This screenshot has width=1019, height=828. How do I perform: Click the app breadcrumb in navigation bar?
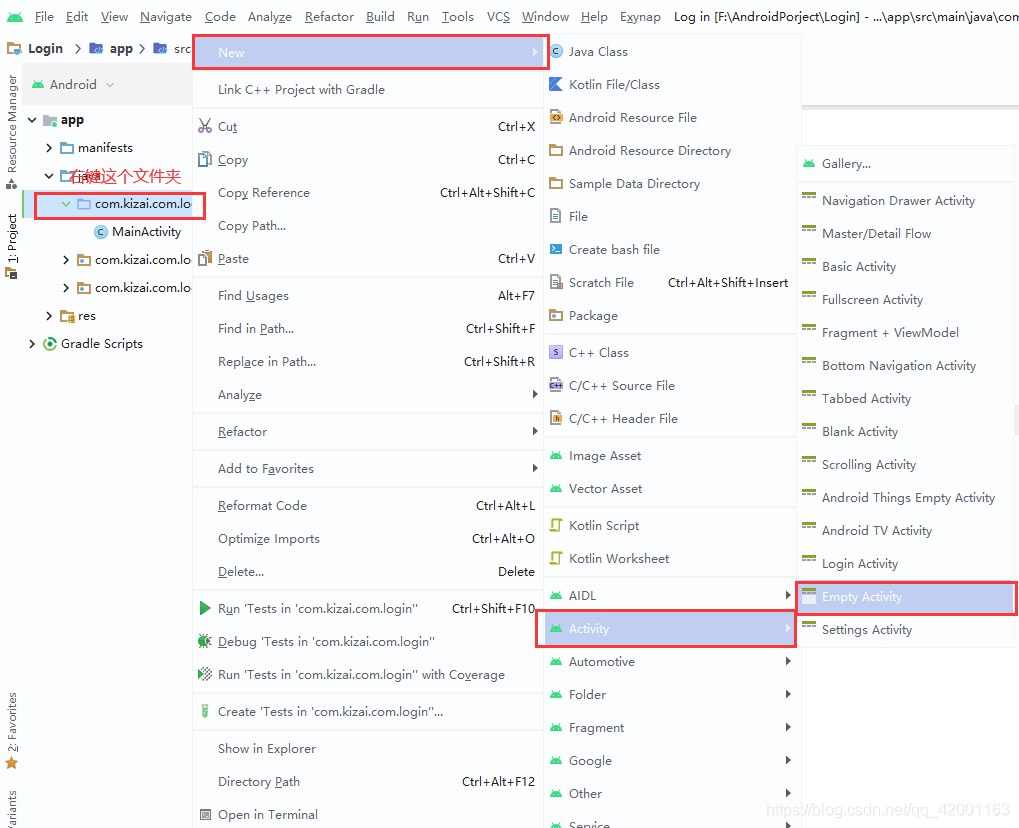(x=111, y=49)
